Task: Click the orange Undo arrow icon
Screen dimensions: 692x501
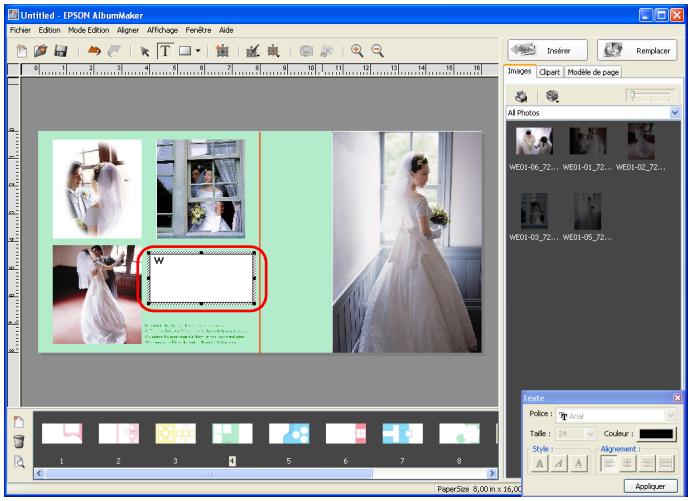Action: 94,51
